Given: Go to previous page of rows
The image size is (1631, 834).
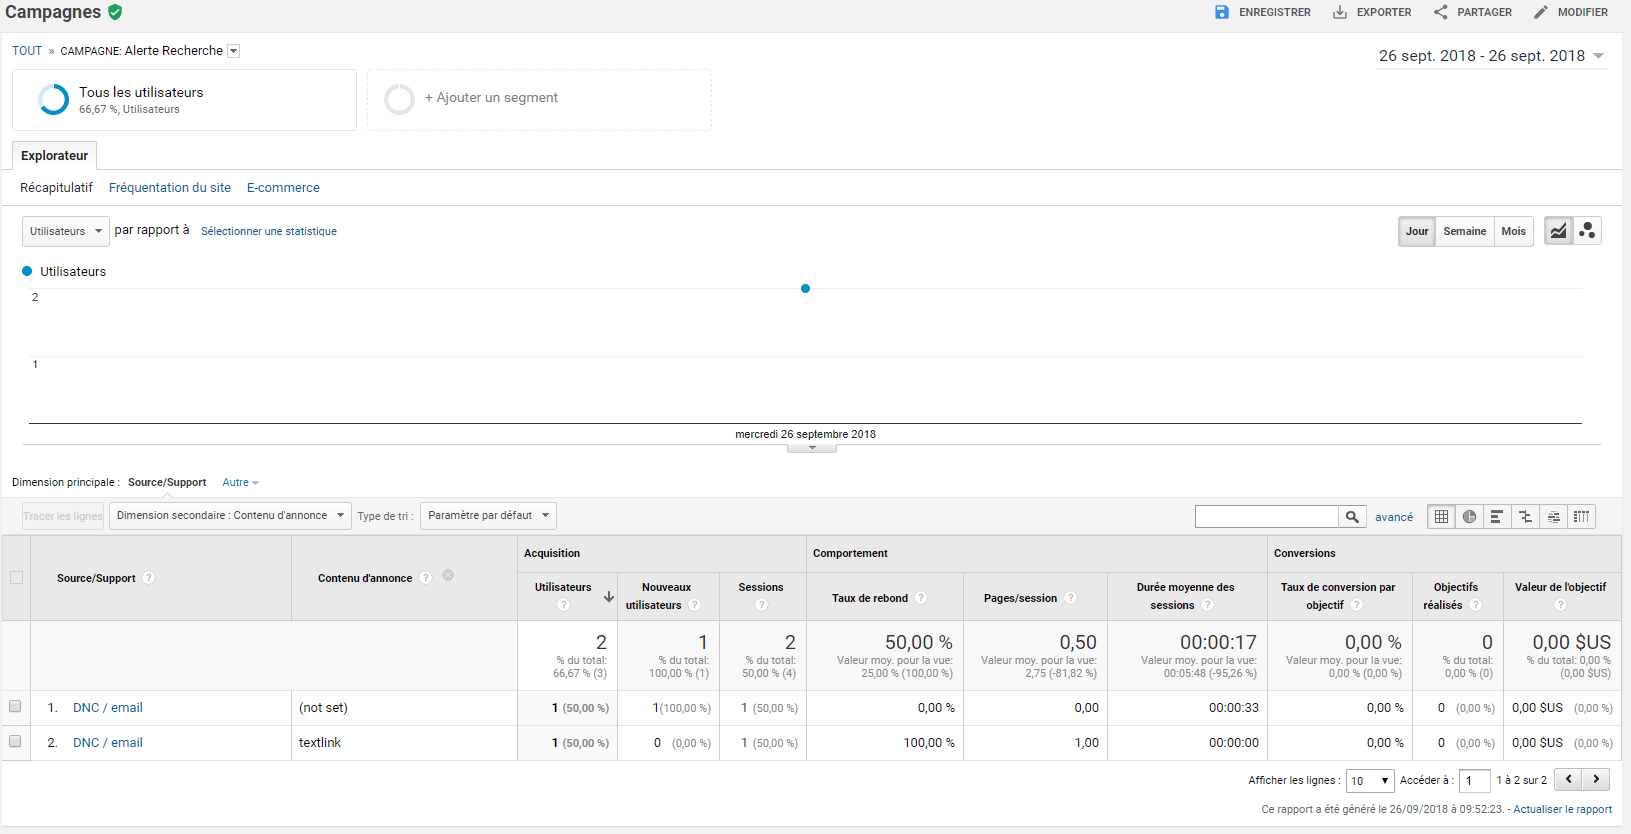Looking at the screenshot, I should (x=1568, y=780).
